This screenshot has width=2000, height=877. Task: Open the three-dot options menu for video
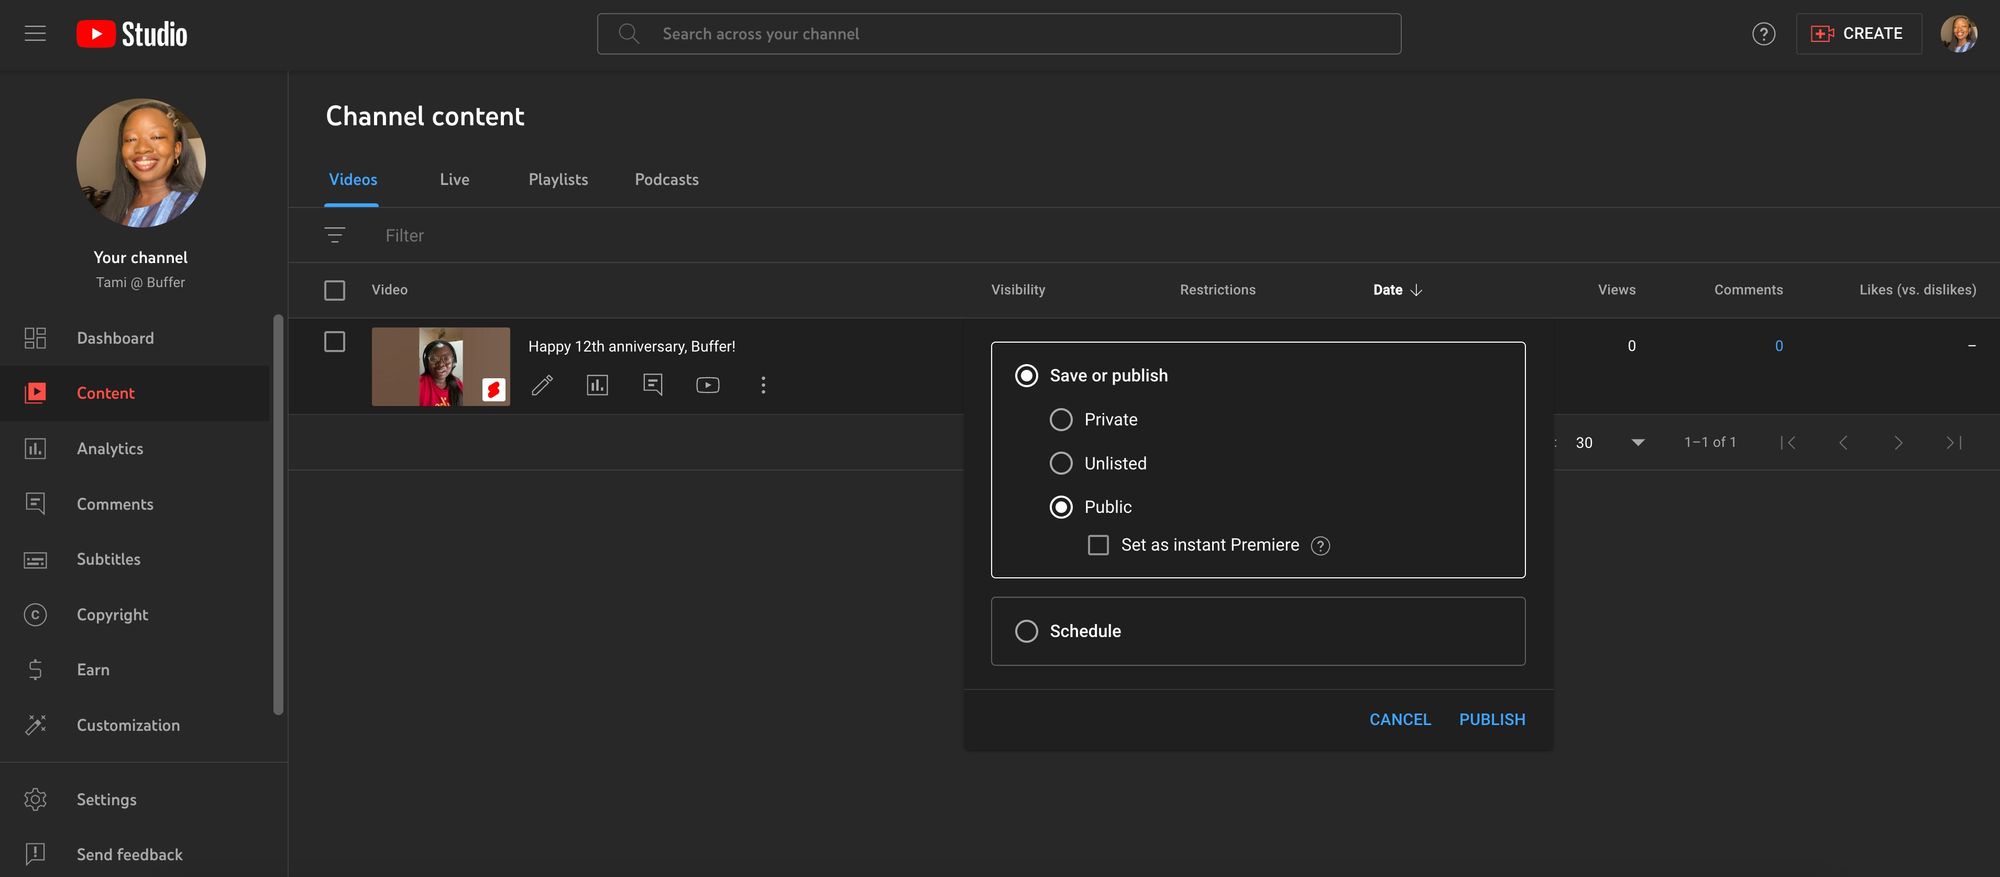[763, 385]
